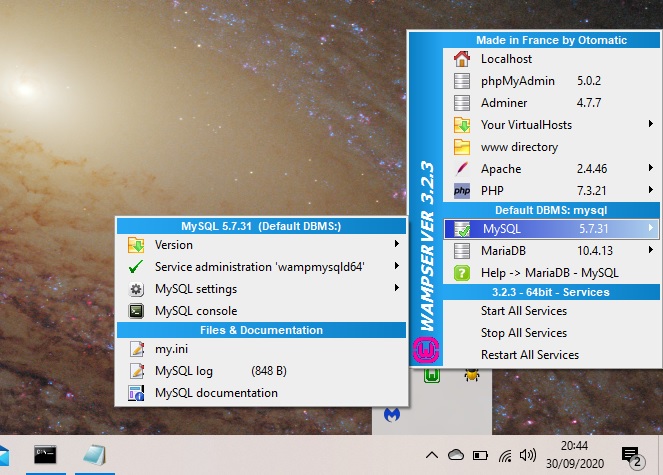Image resolution: width=663 pixels, height=475 pixels.
Task: Open the www directory folder
Action: tap(519, 147)
